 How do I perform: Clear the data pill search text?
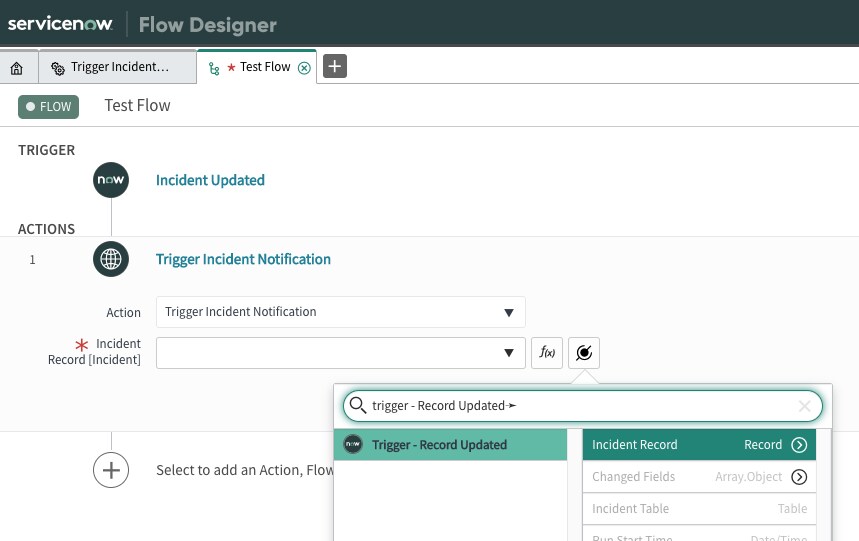(804, 406)
